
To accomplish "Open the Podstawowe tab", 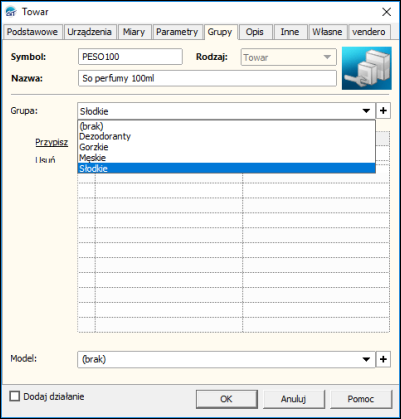I will click(x=33, y=32).
